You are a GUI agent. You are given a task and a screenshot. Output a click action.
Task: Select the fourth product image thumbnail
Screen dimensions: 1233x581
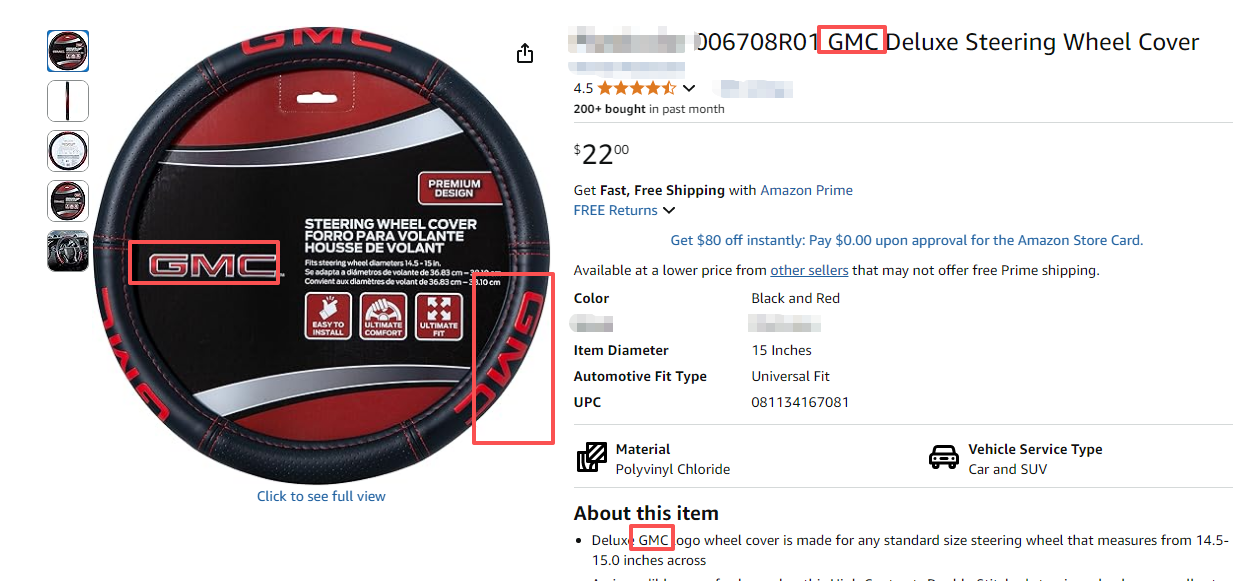tap(68, 201)
